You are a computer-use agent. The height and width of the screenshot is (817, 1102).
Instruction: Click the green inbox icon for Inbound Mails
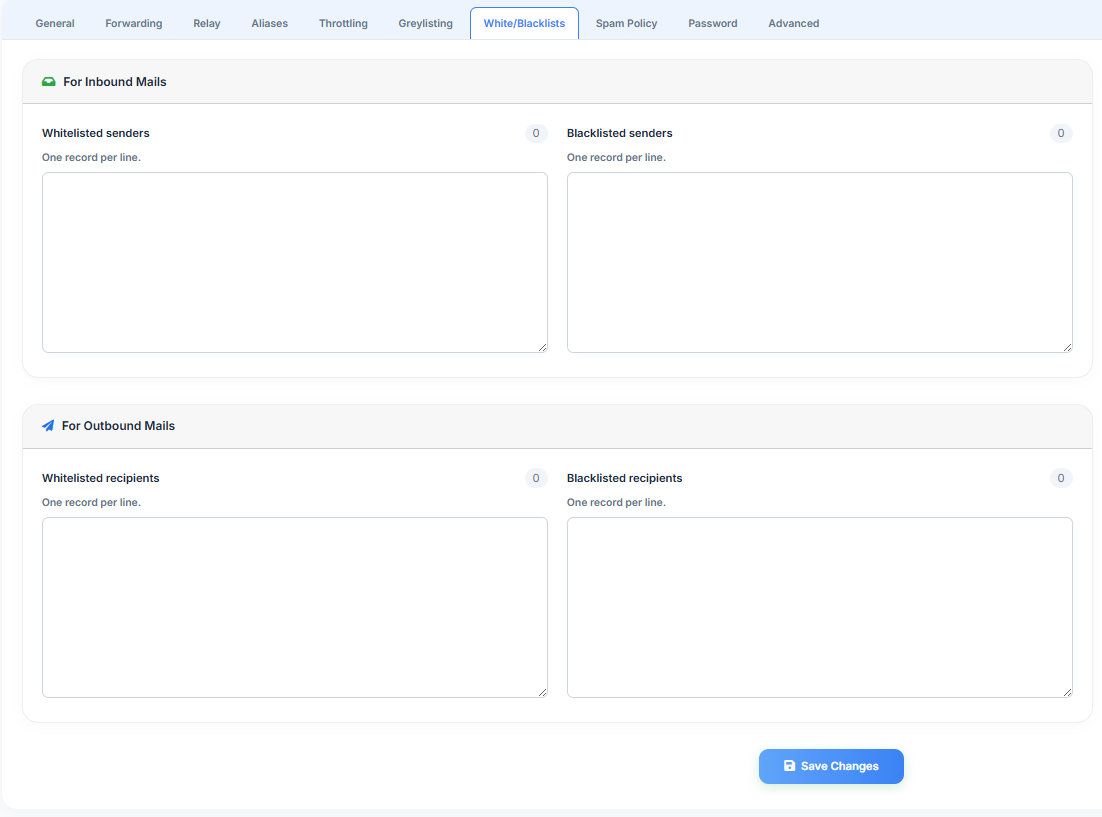(48, 82)
